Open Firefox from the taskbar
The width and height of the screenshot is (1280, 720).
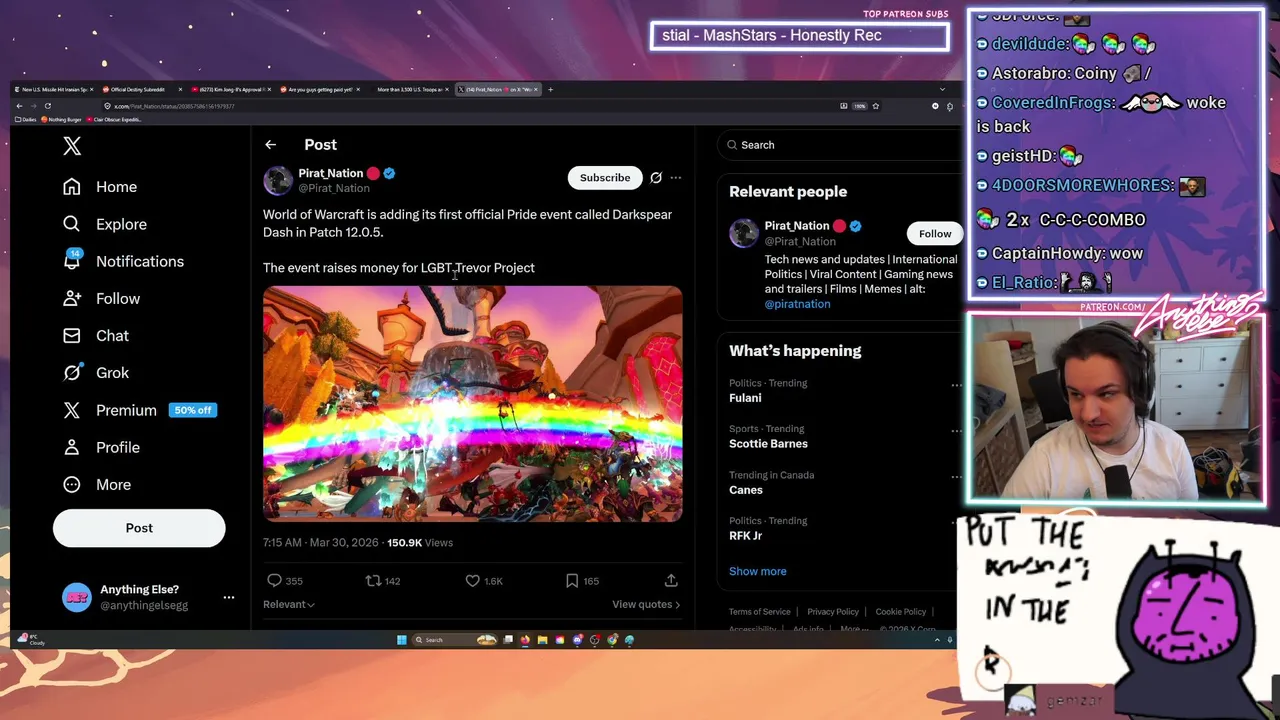(525, 640)
